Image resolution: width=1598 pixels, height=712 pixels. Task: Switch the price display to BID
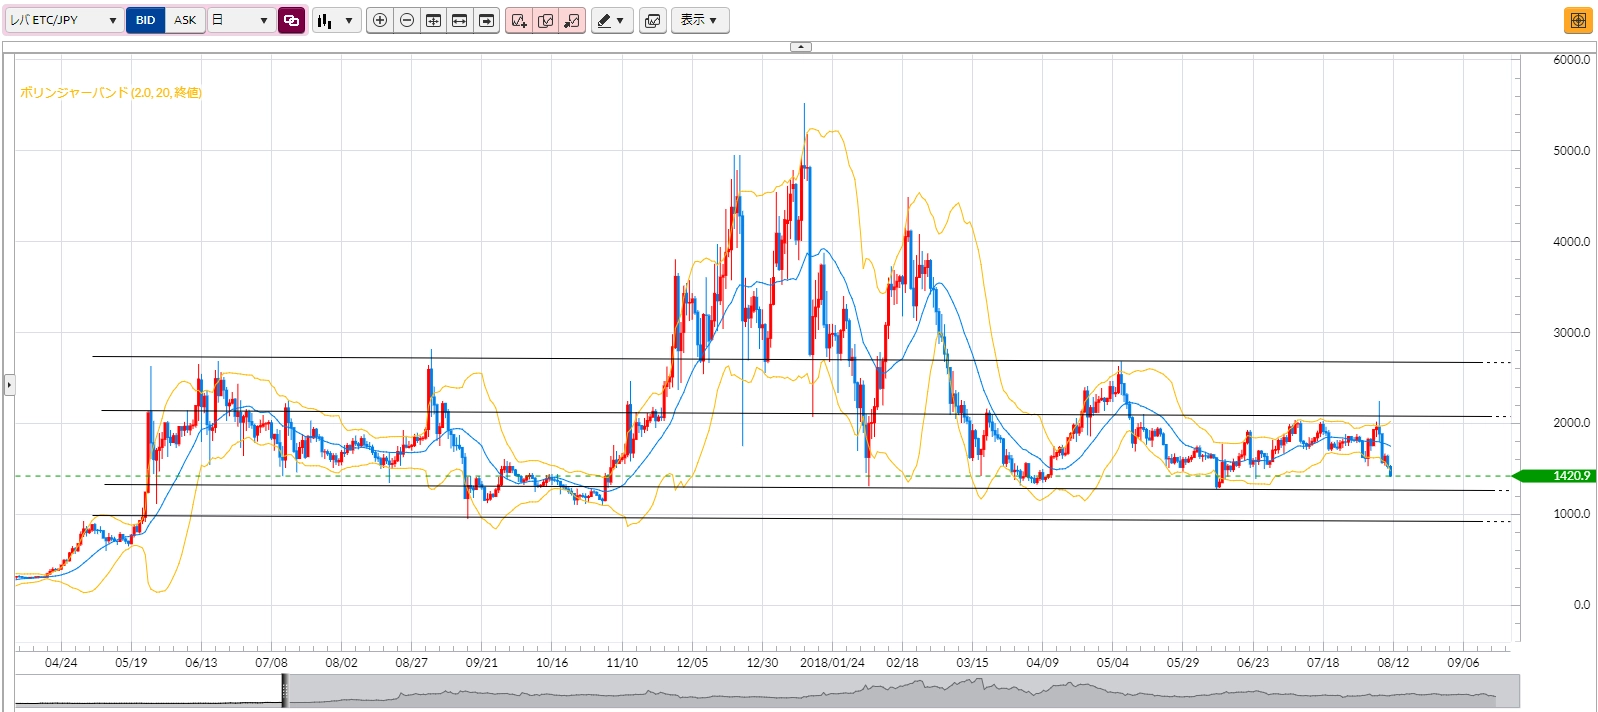tap(146, 20)
